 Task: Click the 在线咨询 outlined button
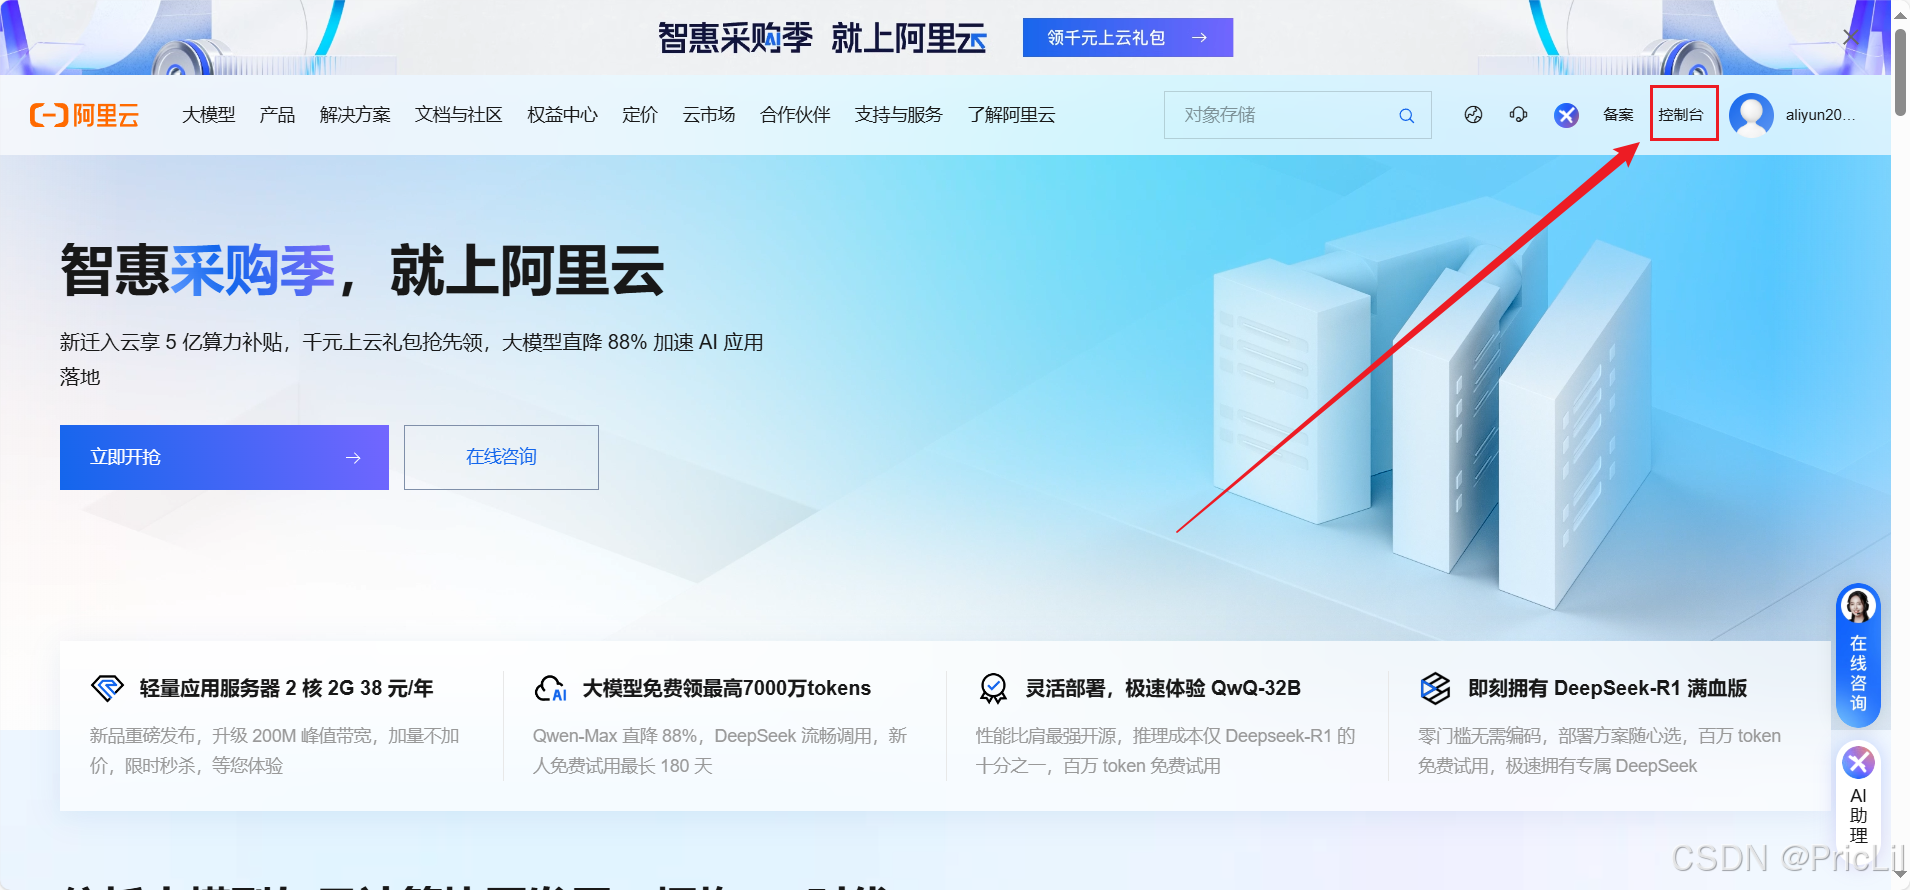(x=501, y=457)
